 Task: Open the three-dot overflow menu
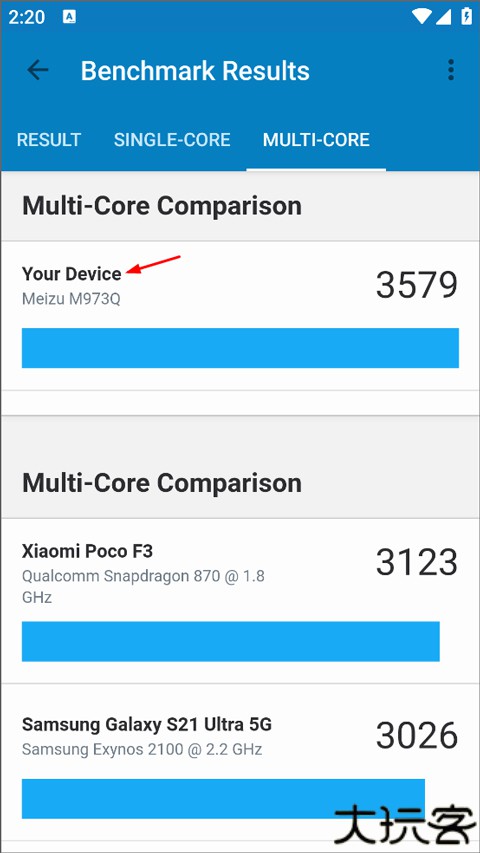click(x=451, y=70)
